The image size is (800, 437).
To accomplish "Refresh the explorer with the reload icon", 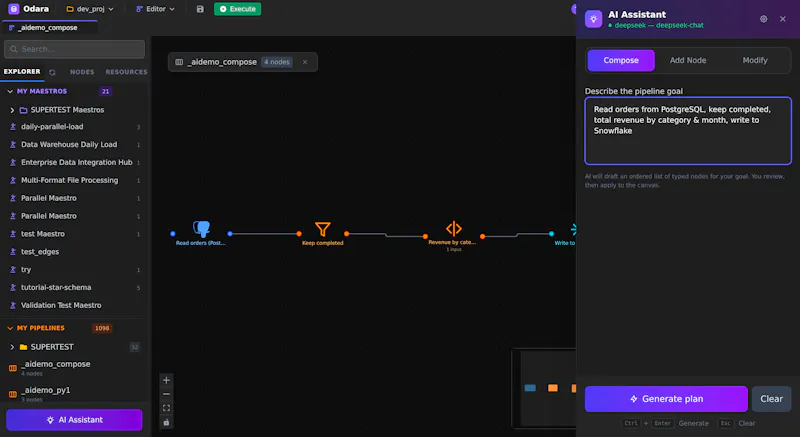I will 53,72.
